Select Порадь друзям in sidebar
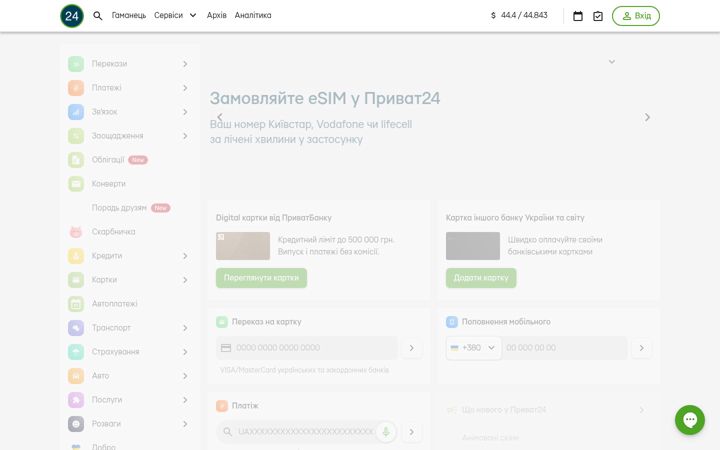This screenshot has width=720, height=450. point(119,208)
